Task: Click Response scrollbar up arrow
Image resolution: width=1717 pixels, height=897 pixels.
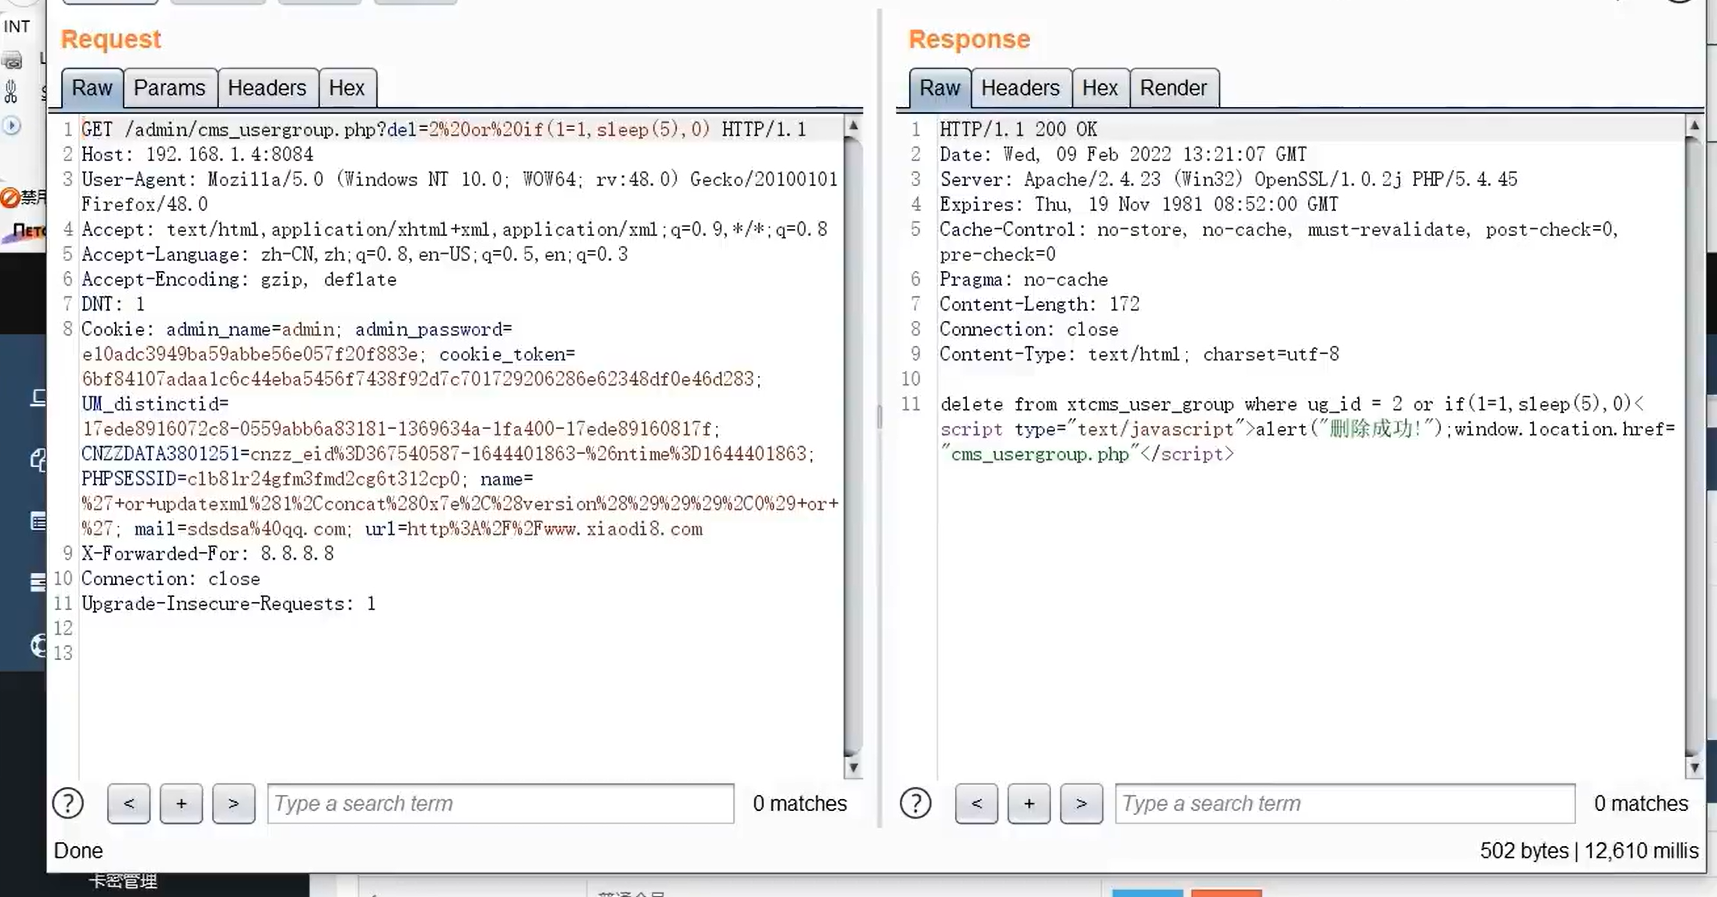Action: (1694, 126)
